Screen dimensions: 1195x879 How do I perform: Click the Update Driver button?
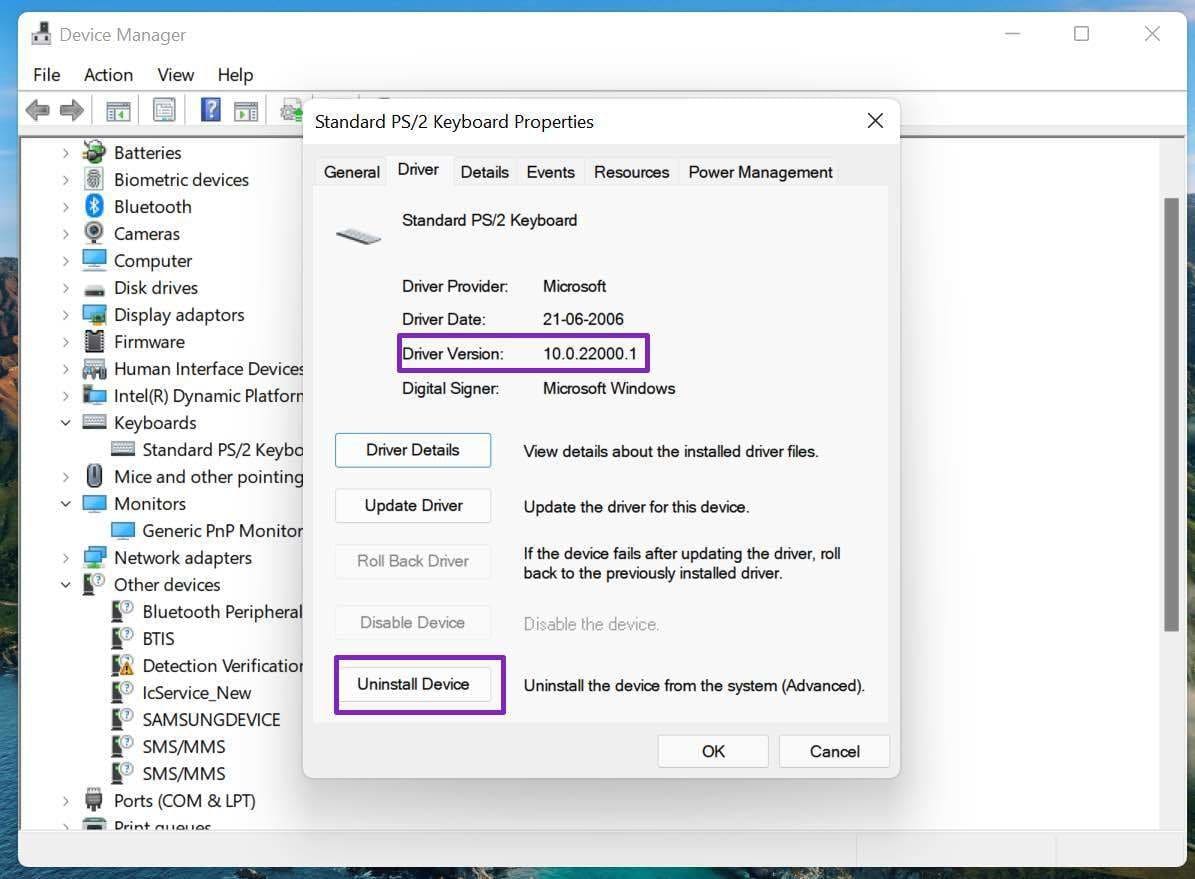pos(412,505)
